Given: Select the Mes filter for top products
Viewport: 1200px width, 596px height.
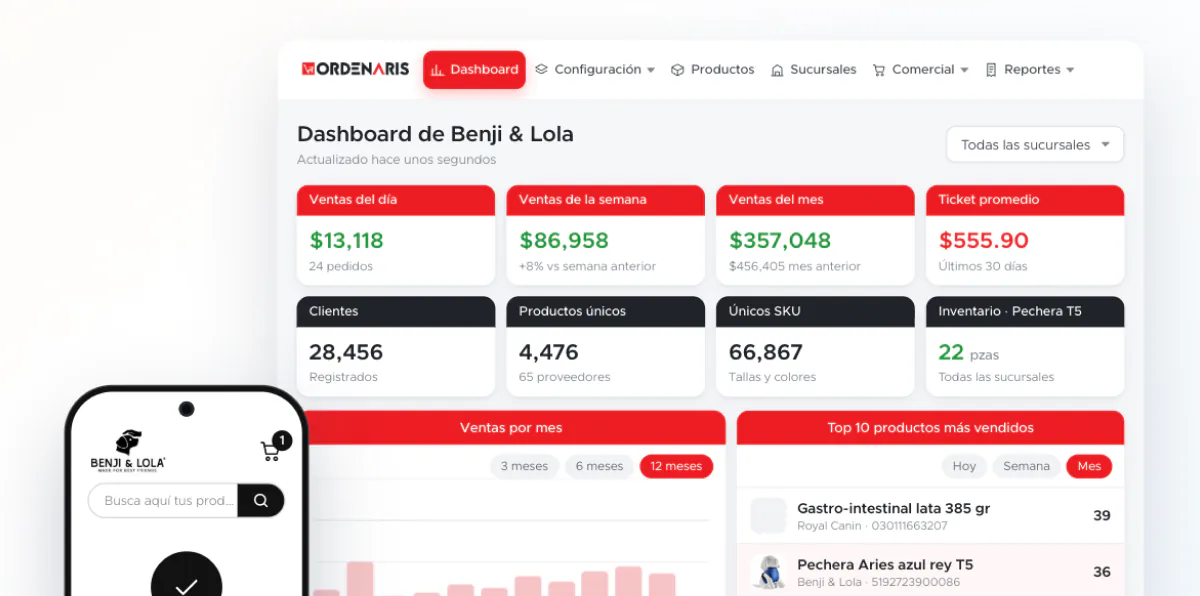Looking at the screenshot, I should 1089,466.
